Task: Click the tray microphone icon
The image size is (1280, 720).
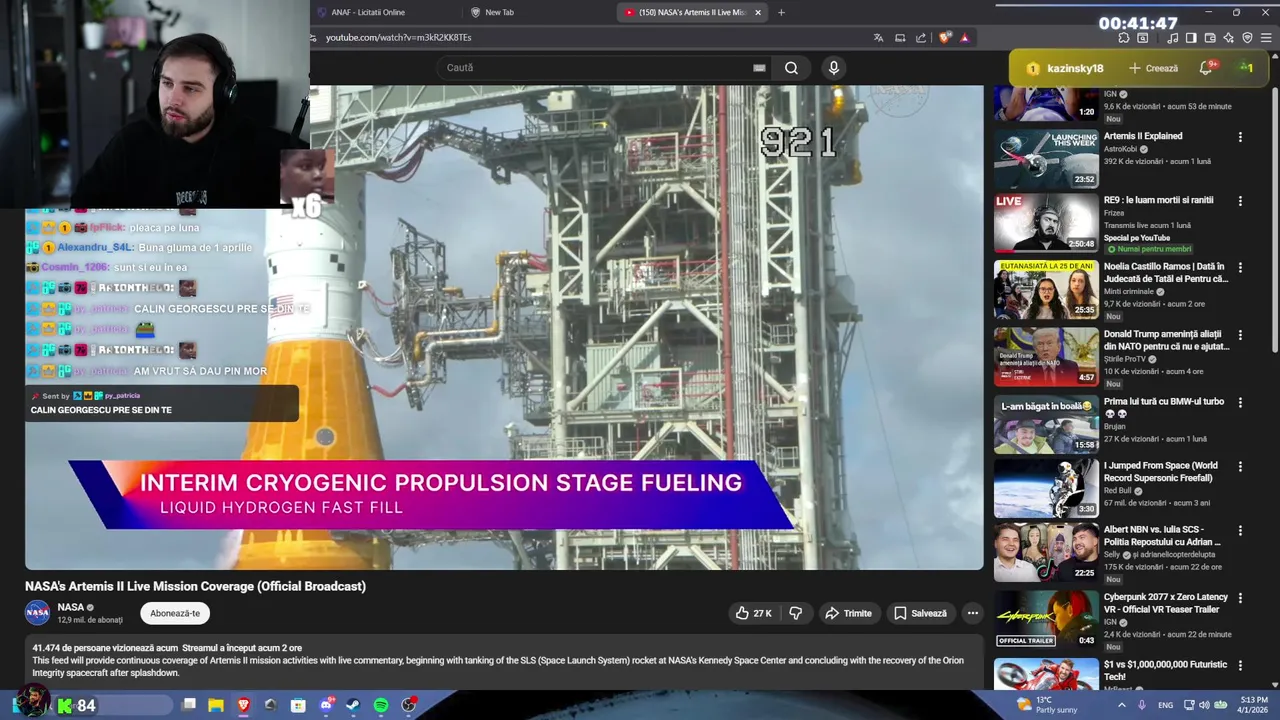Action: 1142,705
